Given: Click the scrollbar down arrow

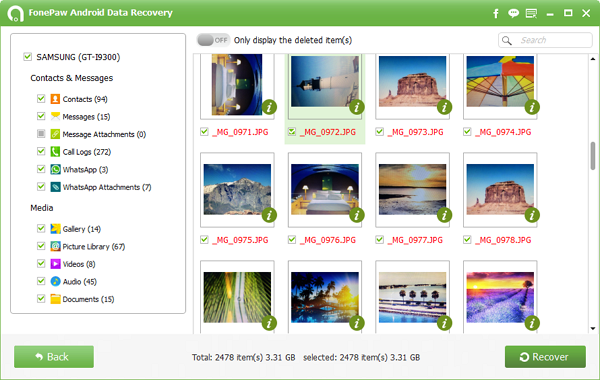Looking at the screenshot, I should [593, 328].
